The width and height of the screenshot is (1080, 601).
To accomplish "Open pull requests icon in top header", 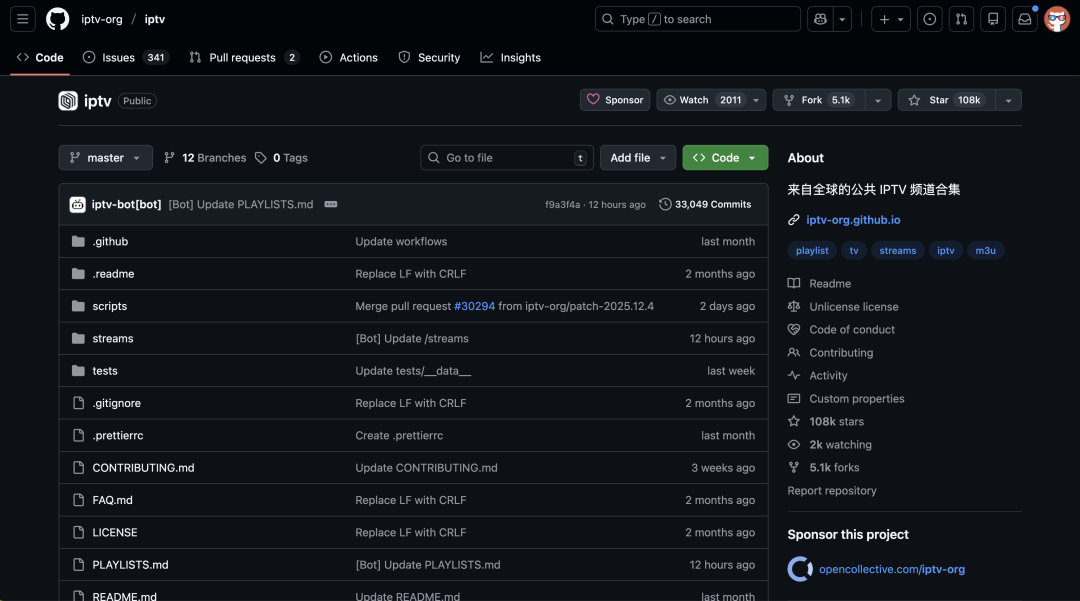I will 961,19.
